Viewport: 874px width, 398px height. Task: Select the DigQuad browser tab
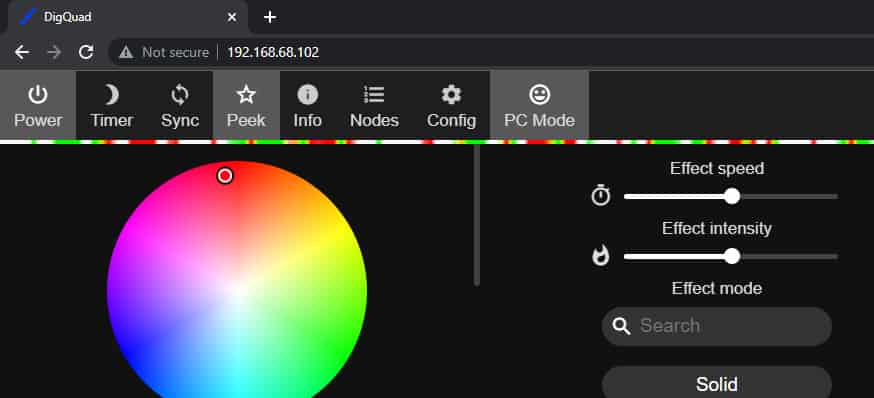[x=127, y=17]
